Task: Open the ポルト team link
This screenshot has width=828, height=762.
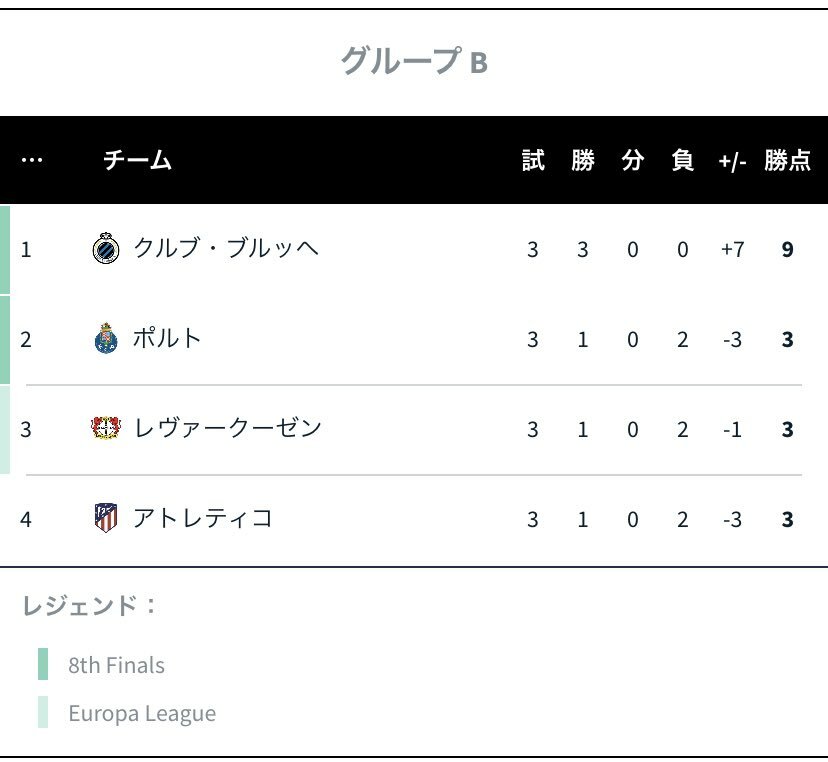Action: click(167, 338)
